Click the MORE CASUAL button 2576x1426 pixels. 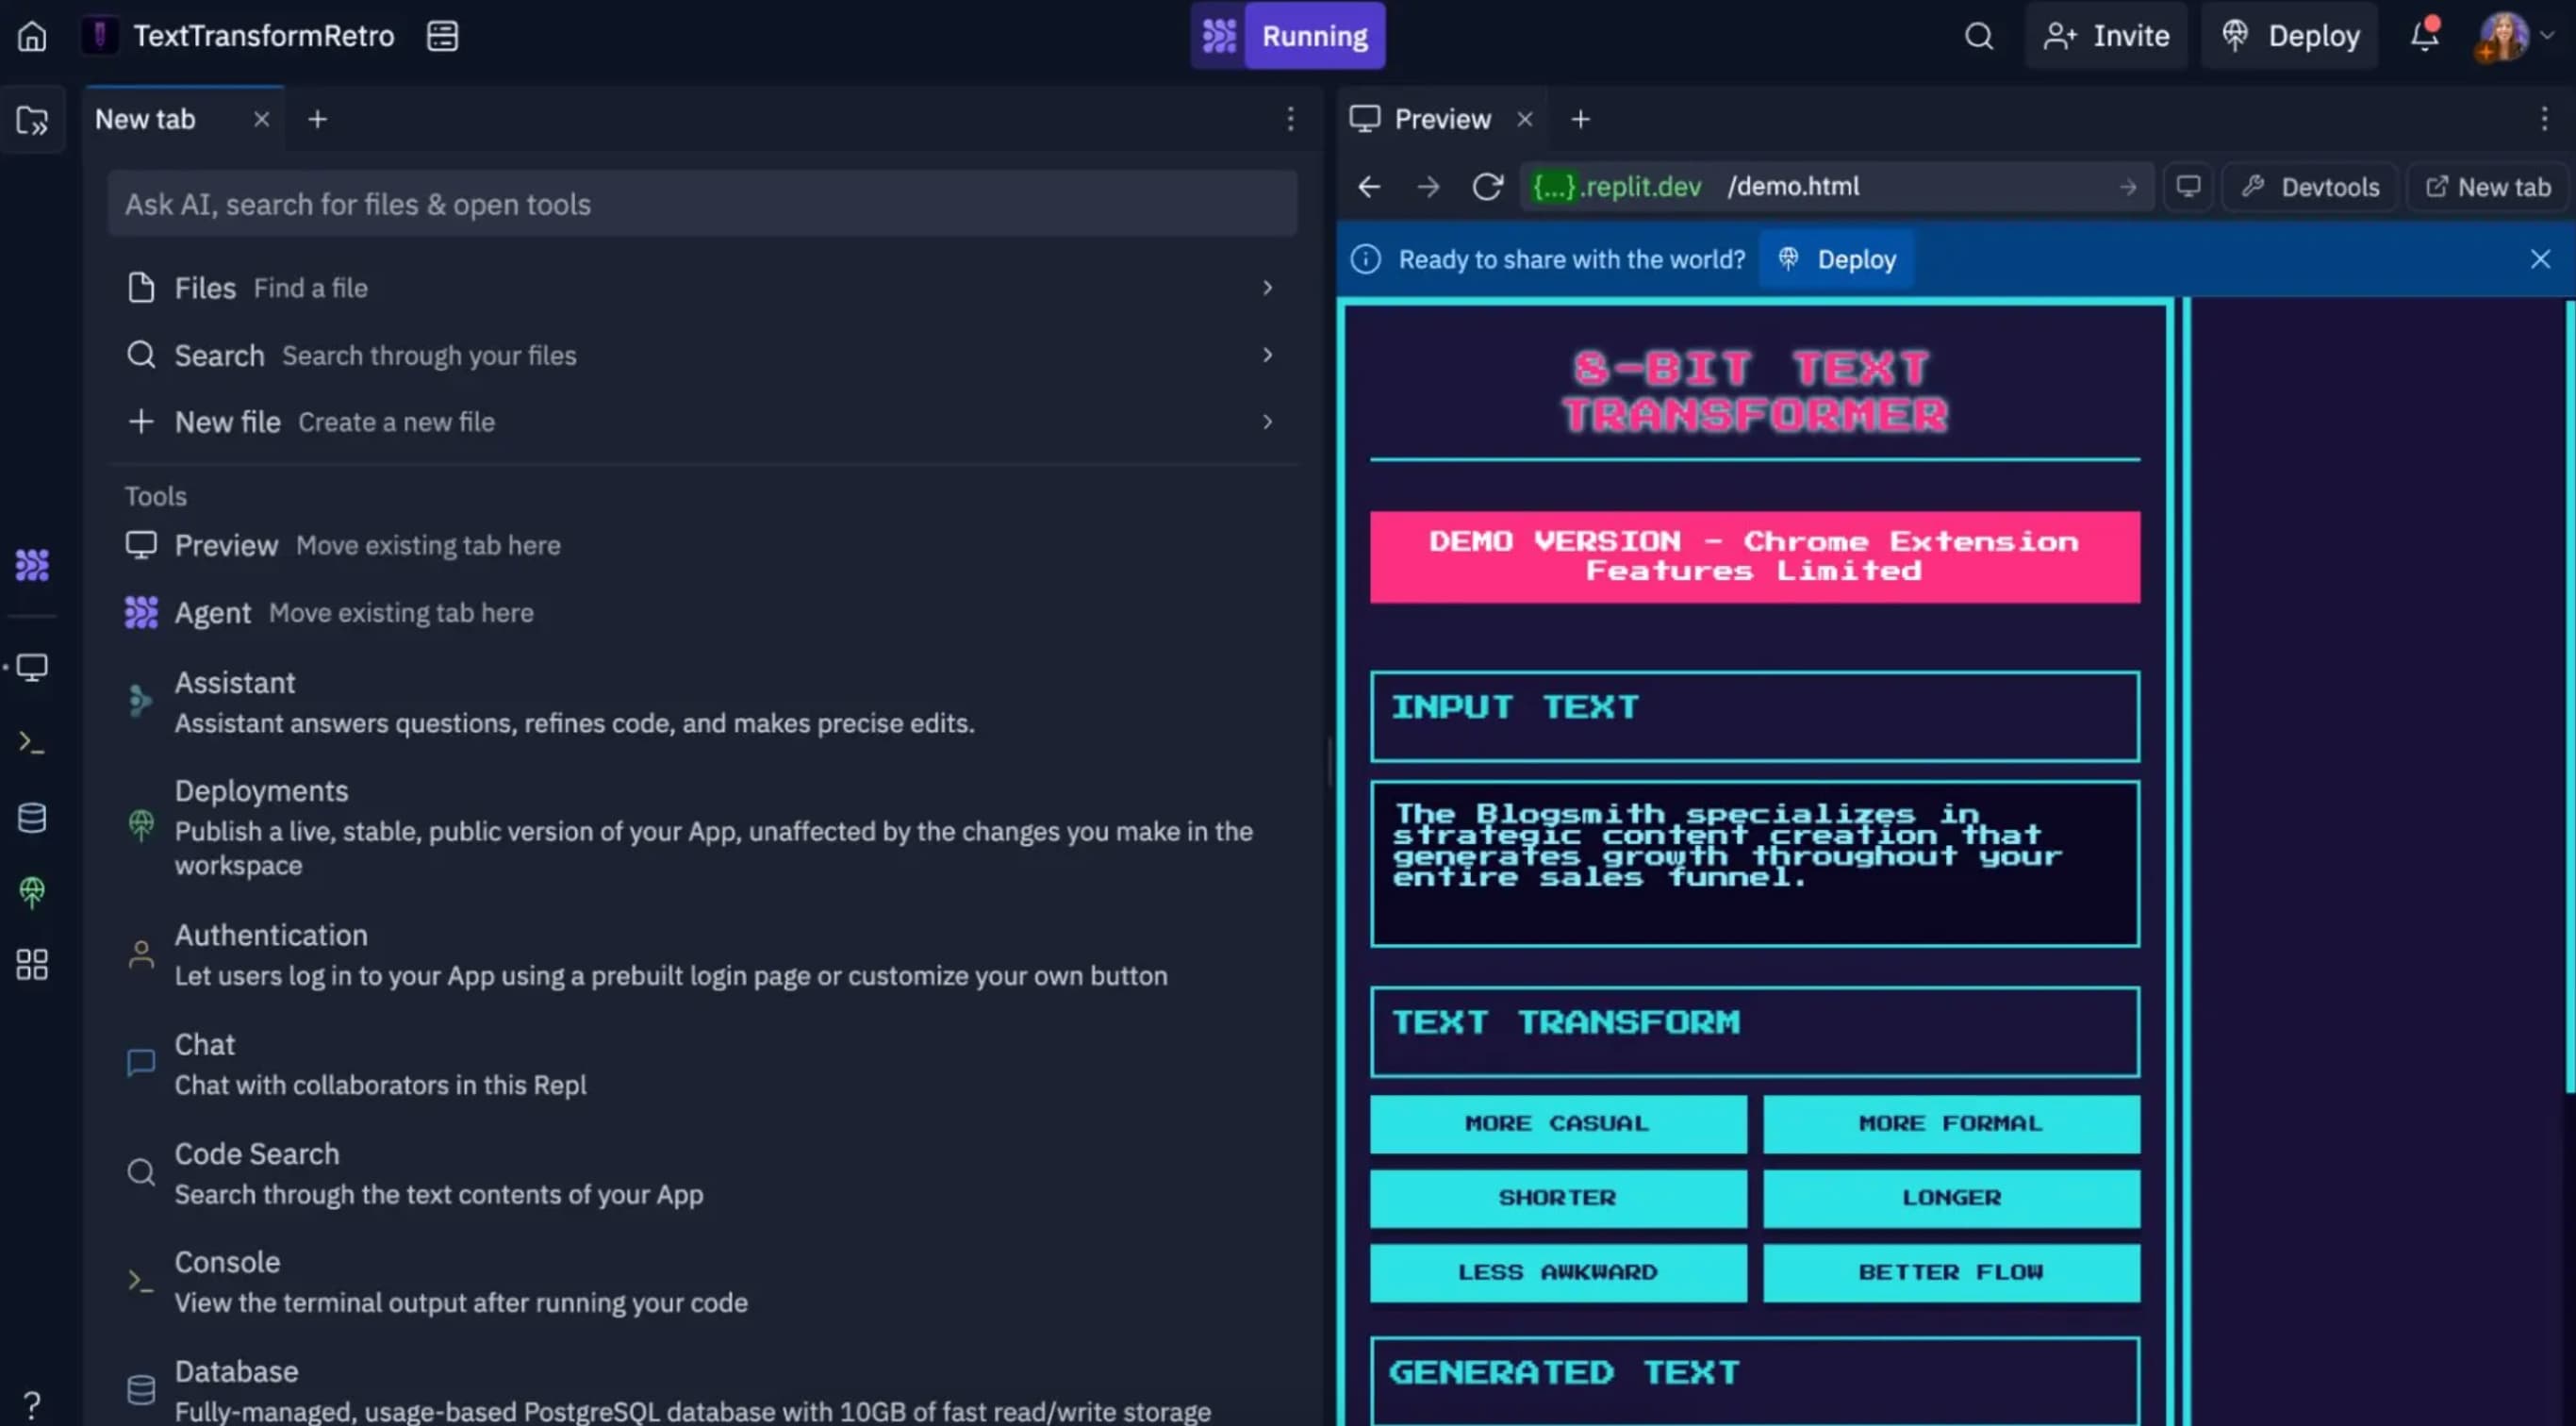(1558, 1124)
